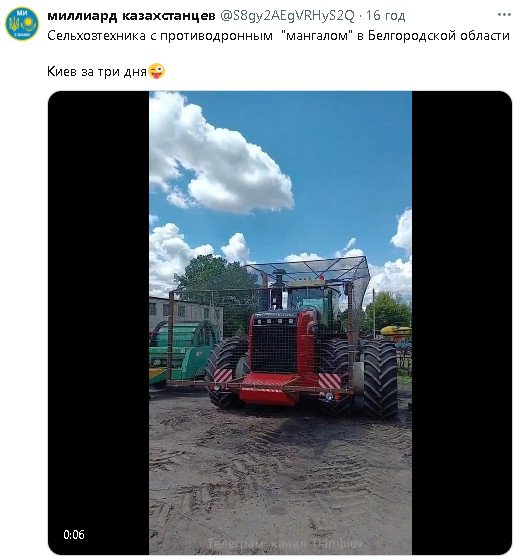Click the tweet text about Сельхозтехника
Image resolution: width=521 pixels, height=560 pixels.
pyautogui.click(x=278, y=36)
